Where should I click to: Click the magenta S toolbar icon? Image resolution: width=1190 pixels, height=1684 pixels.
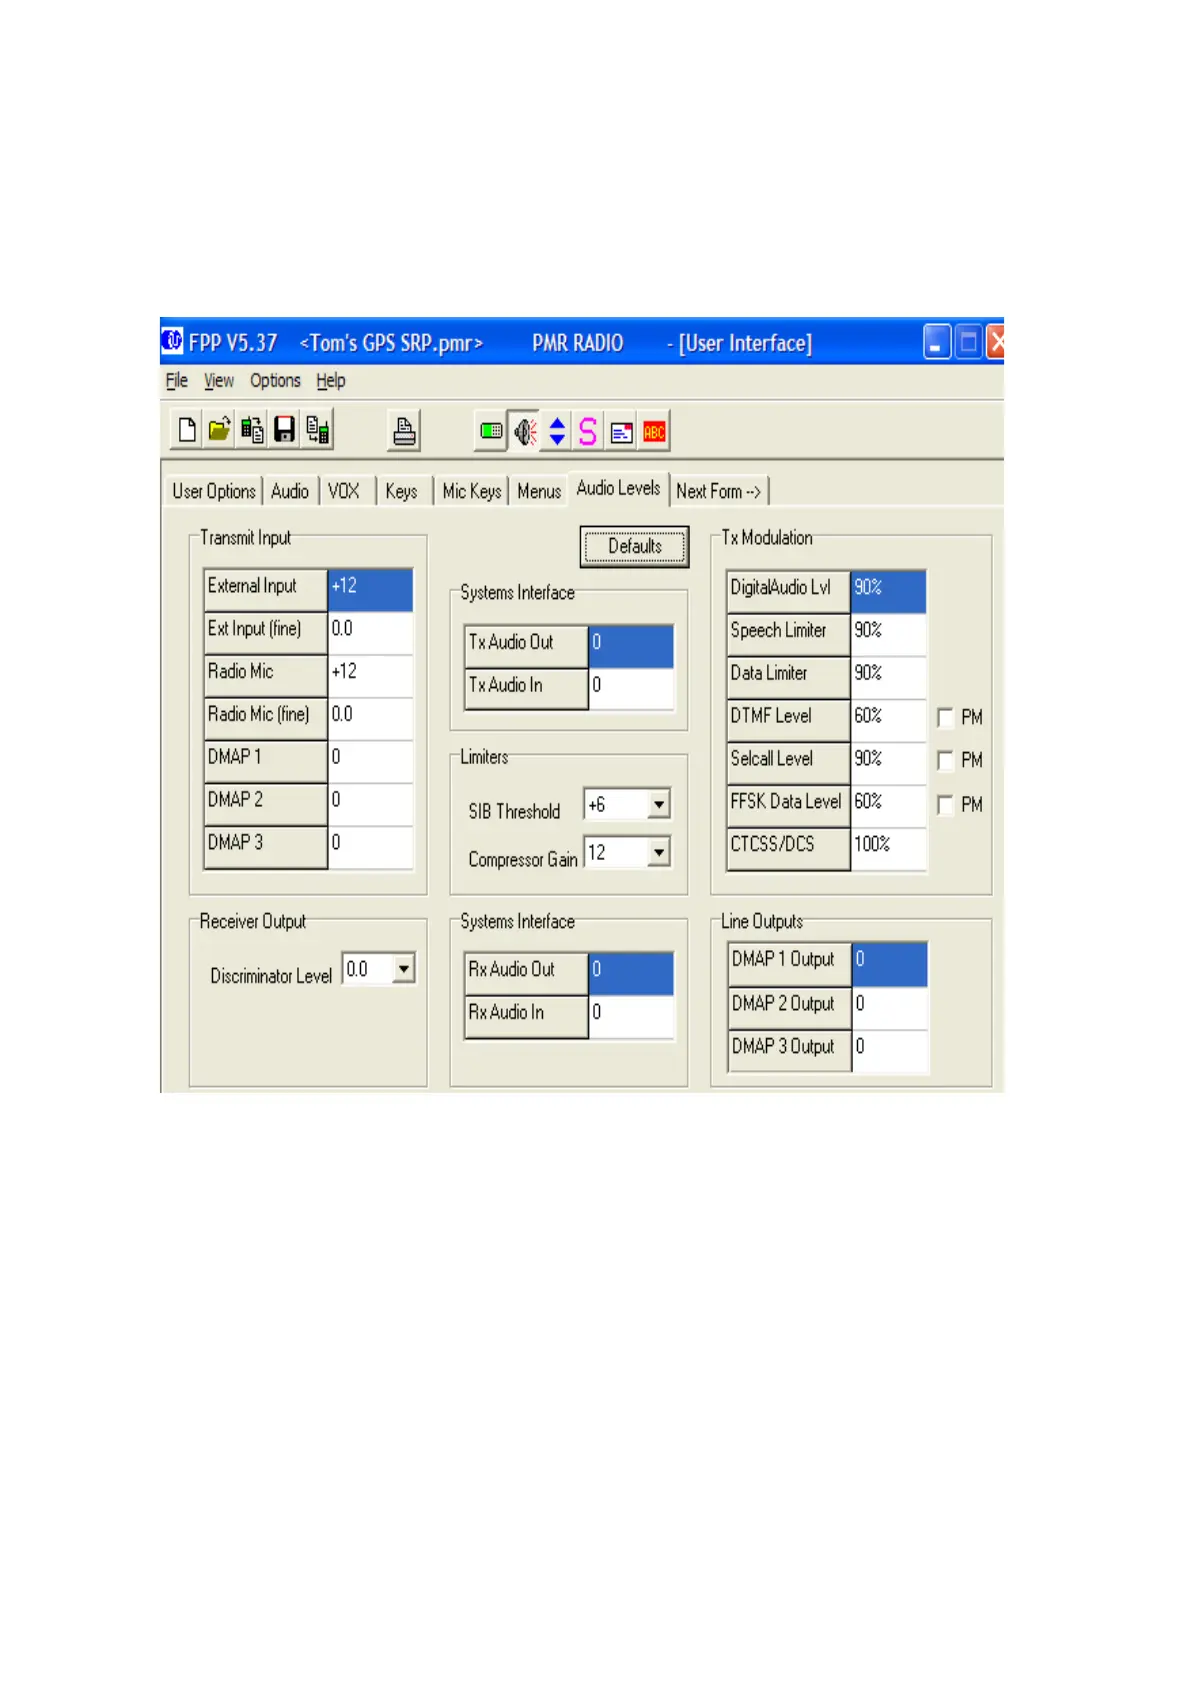(x=588, y=432)
